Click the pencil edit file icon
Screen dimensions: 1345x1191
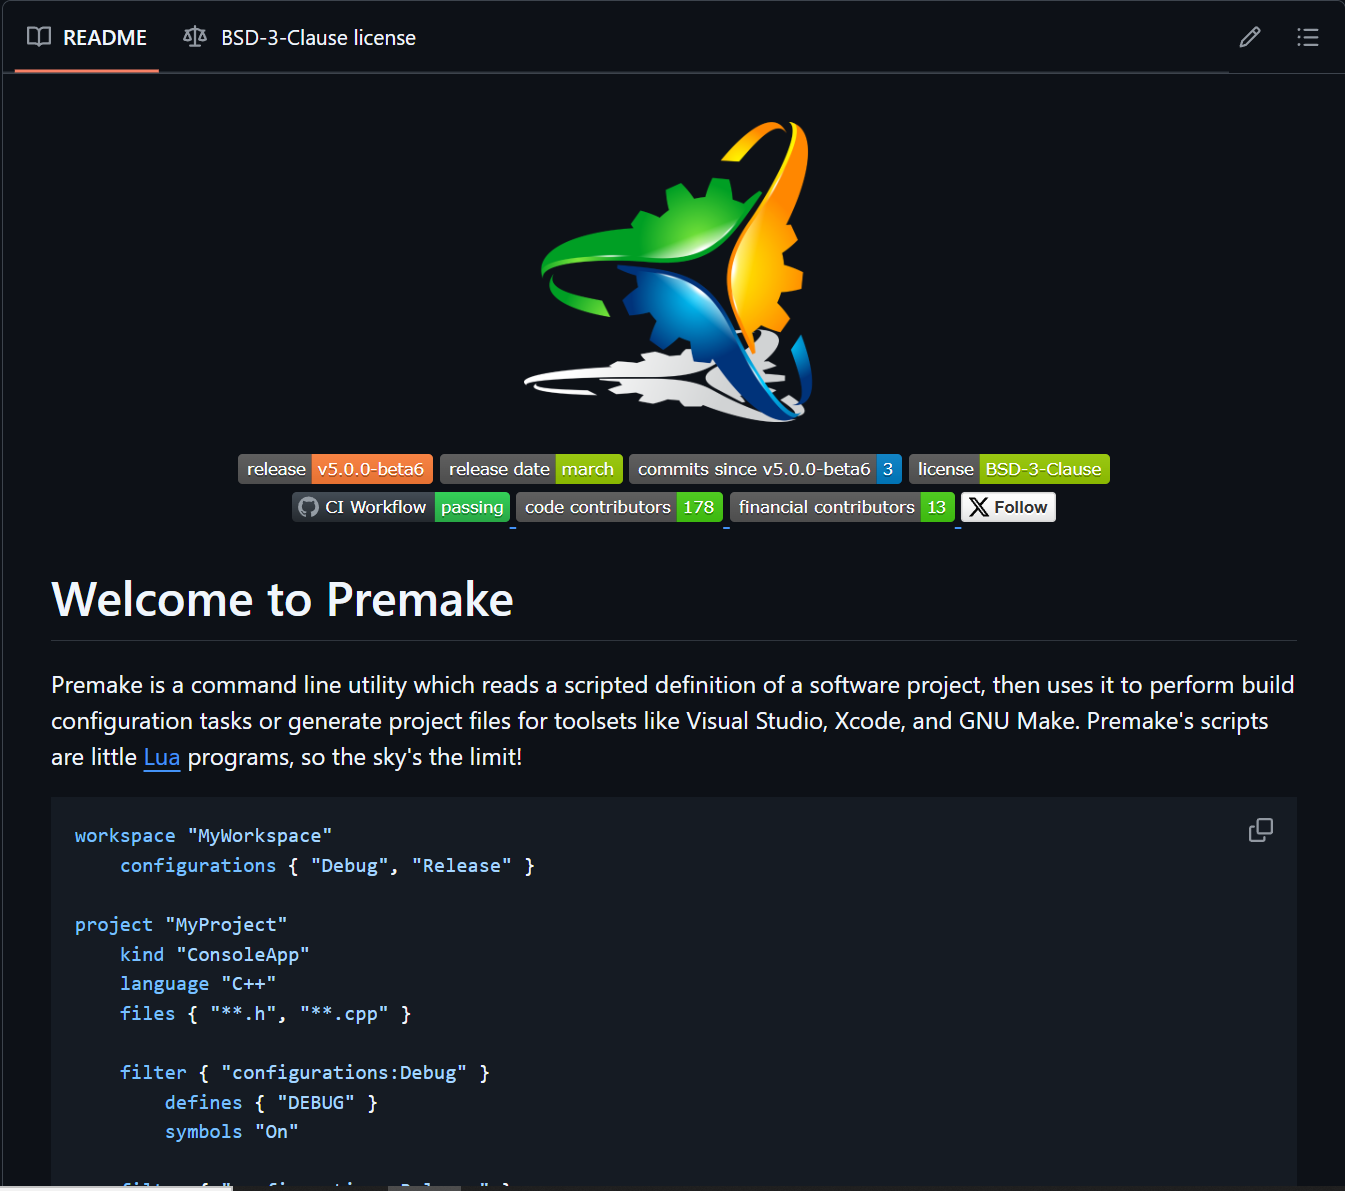(1250, 38)
